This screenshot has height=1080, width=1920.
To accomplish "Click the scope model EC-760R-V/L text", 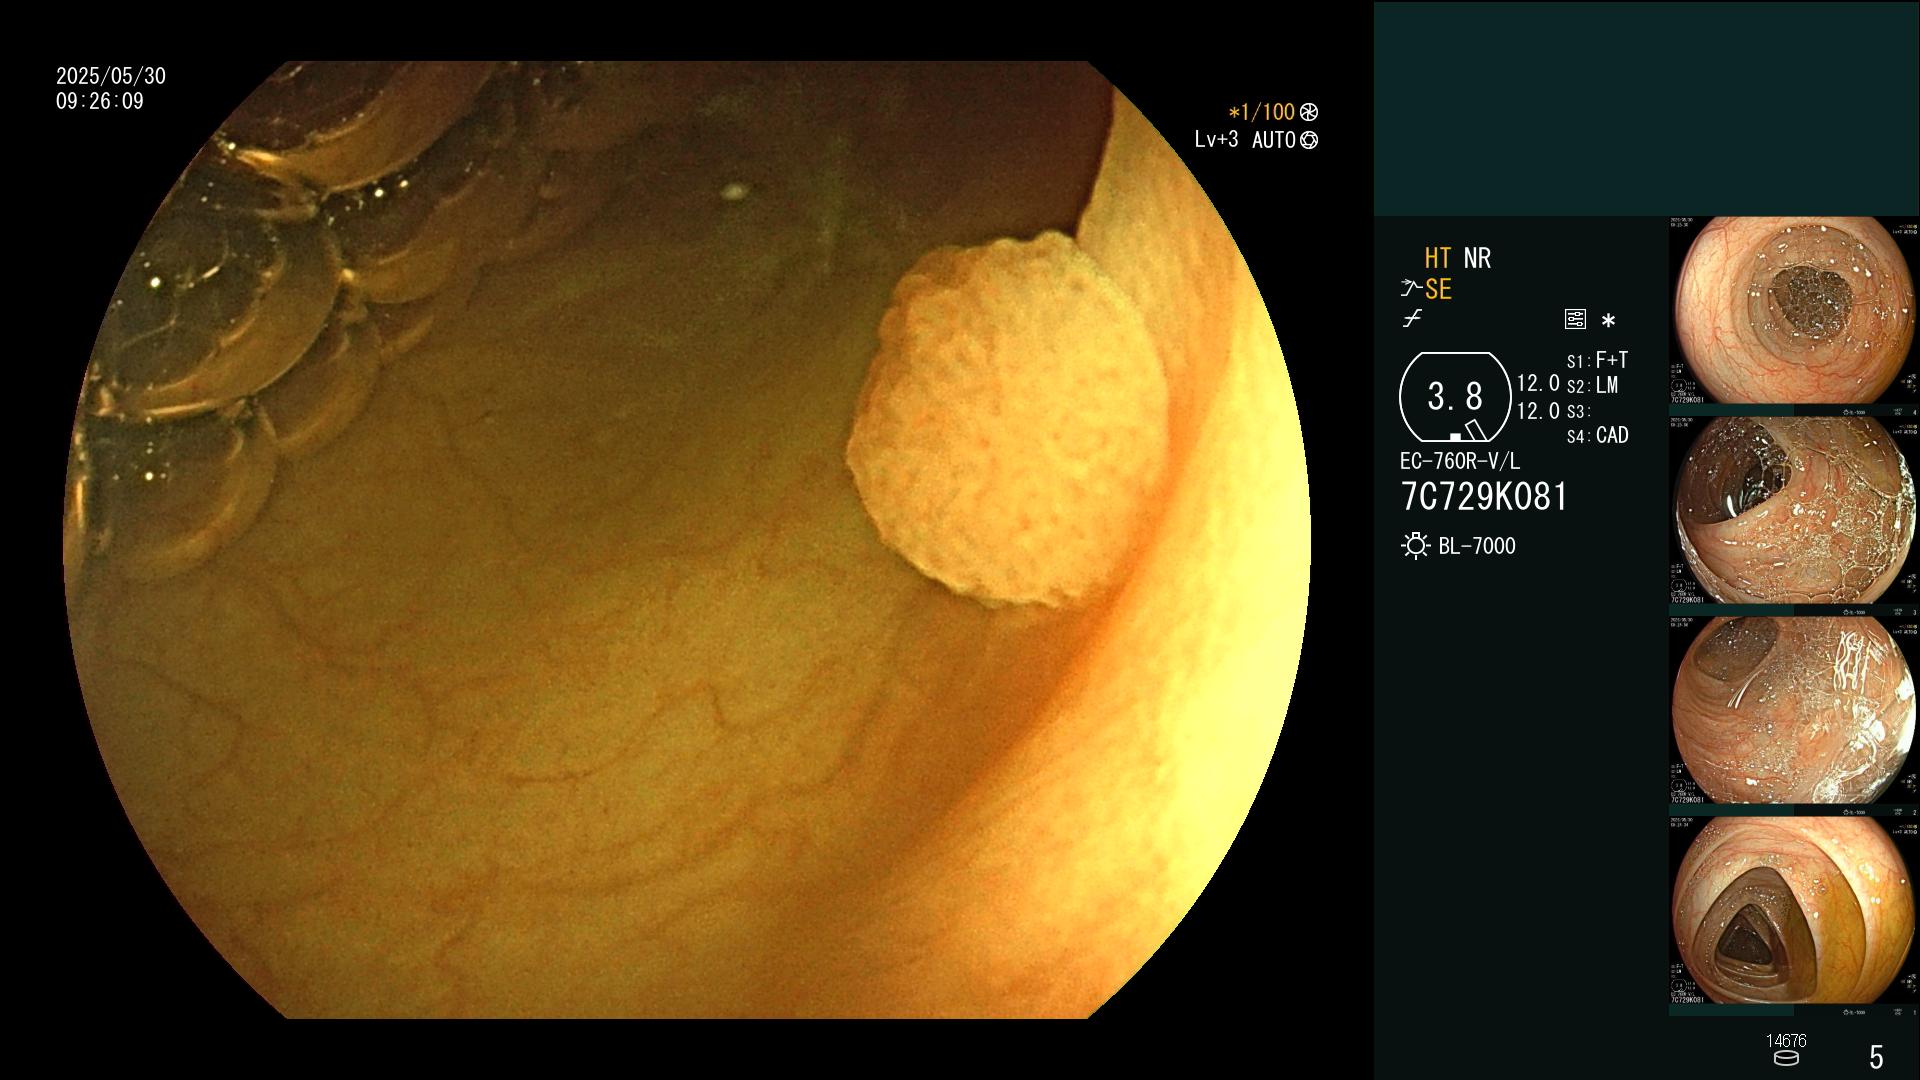I will 1460,461.
